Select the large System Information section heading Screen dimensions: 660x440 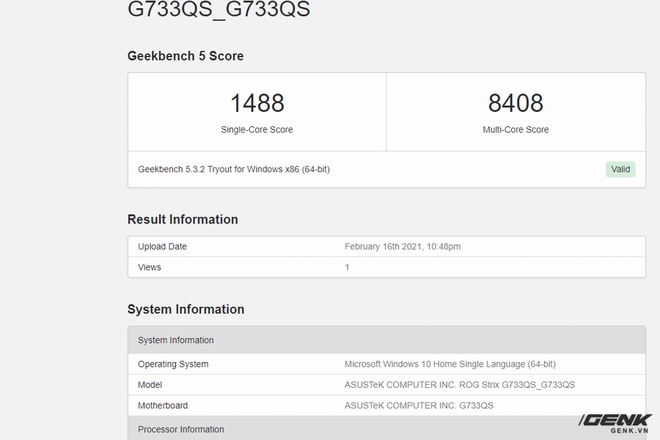click(186, 309)
